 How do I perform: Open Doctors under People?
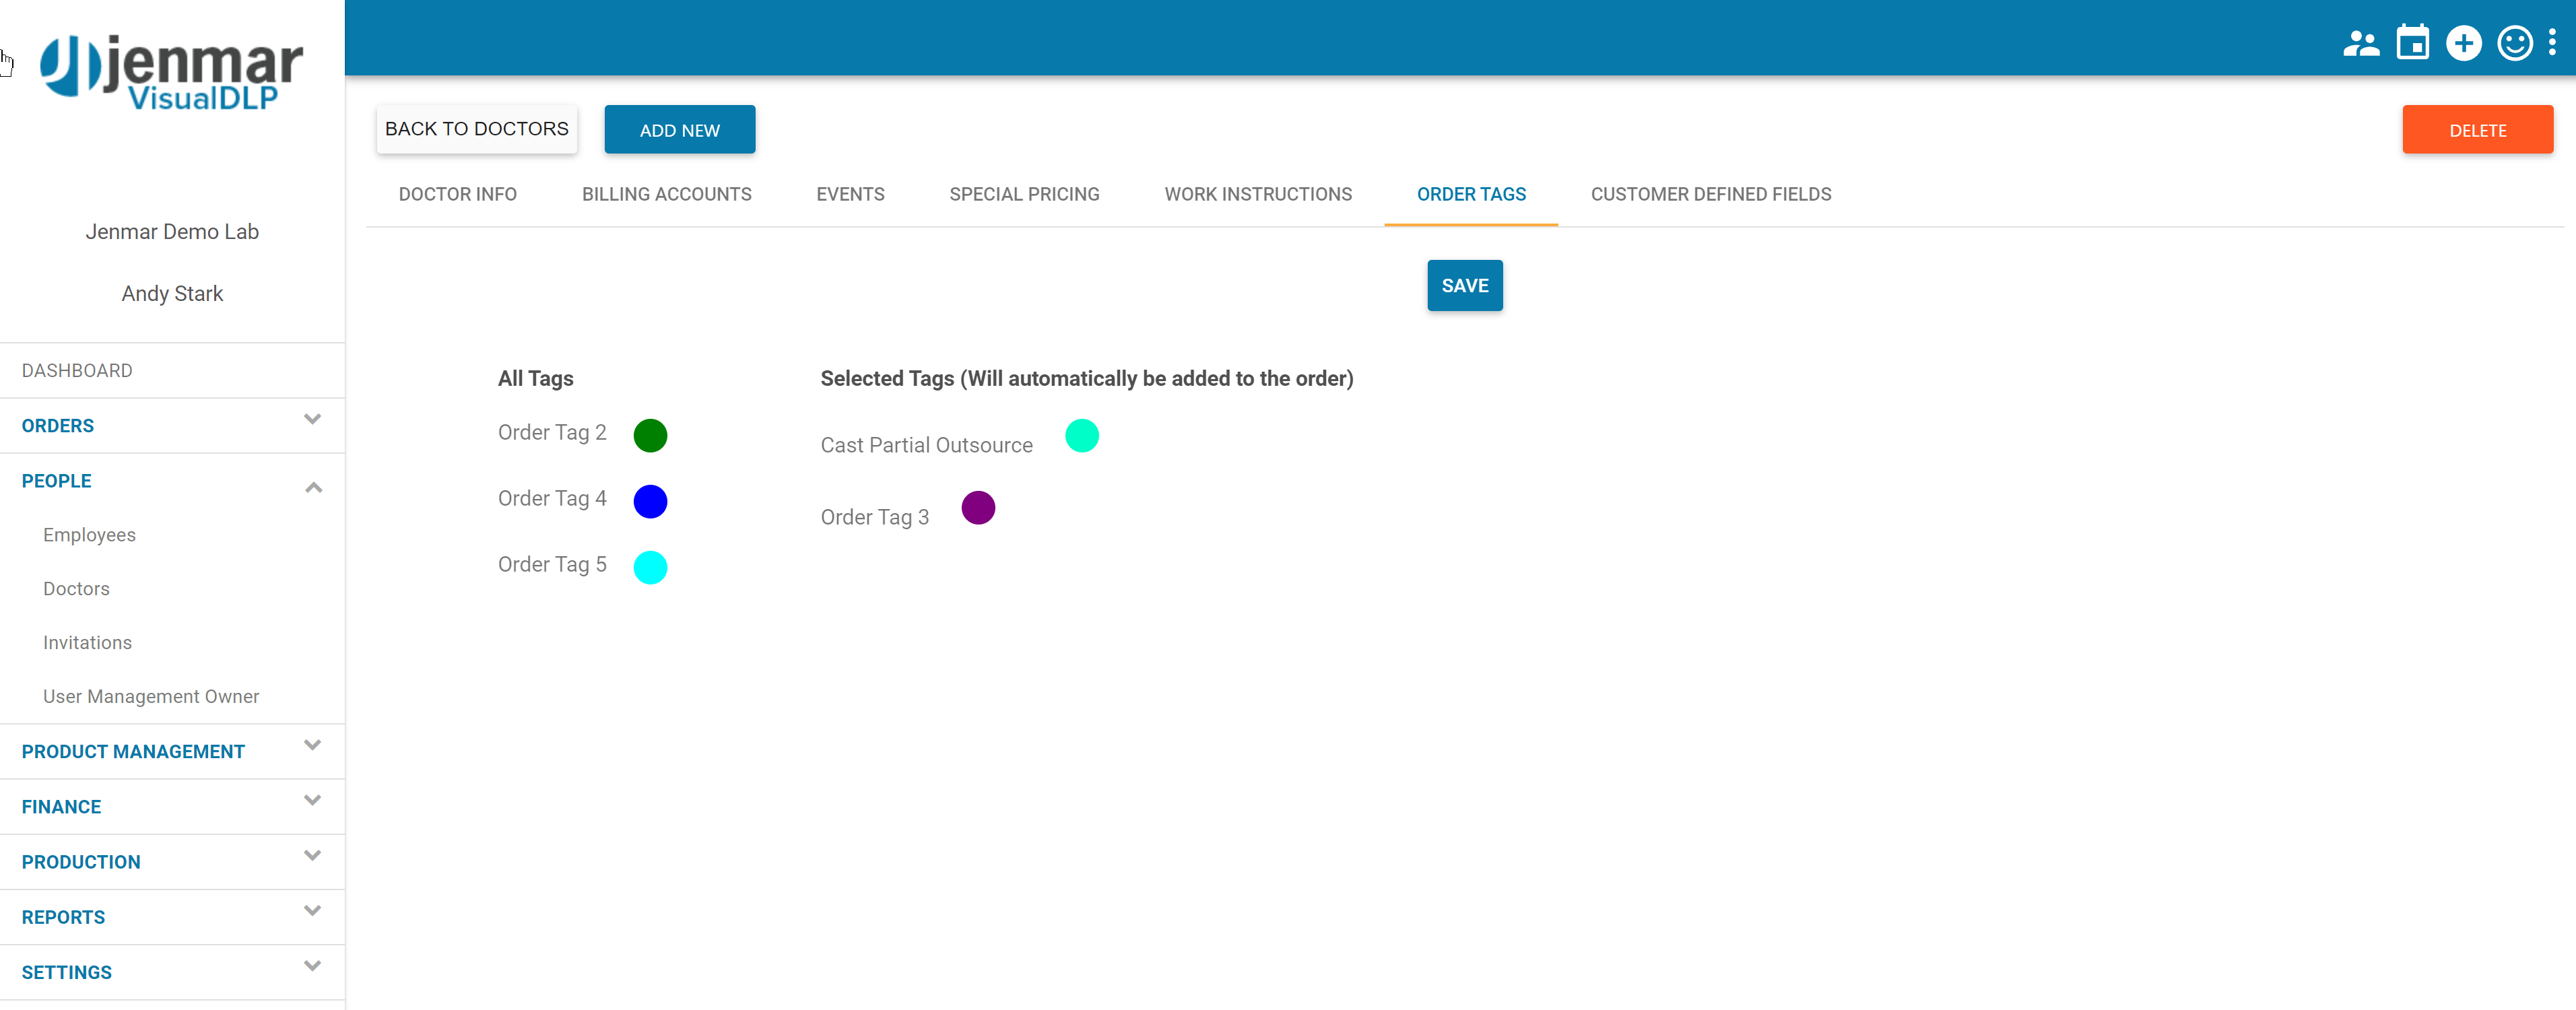(76, 590)
